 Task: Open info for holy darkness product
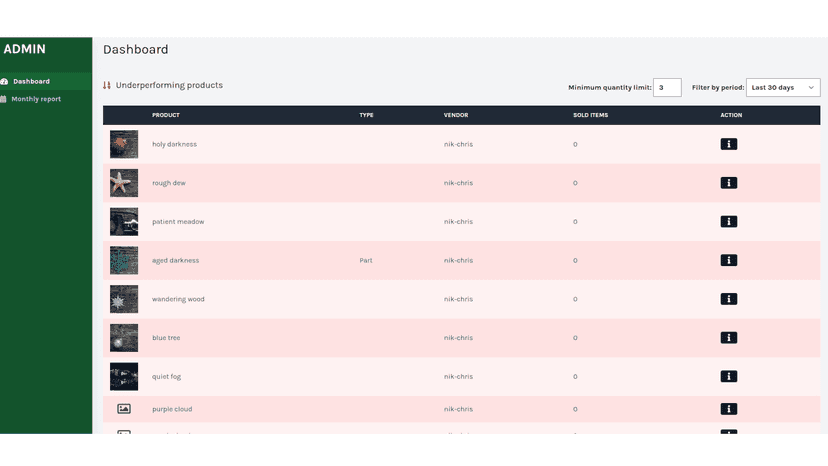coord(728,144)
